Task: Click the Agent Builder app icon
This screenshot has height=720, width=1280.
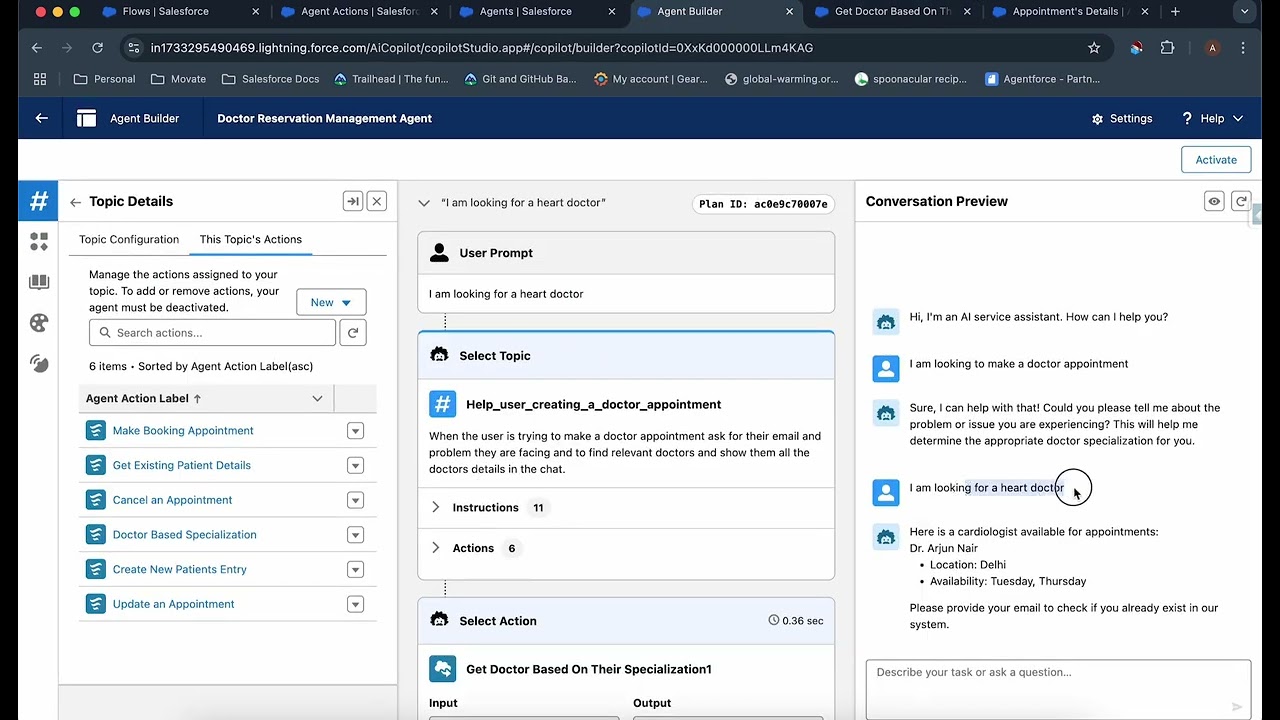Action: [87, 118]
